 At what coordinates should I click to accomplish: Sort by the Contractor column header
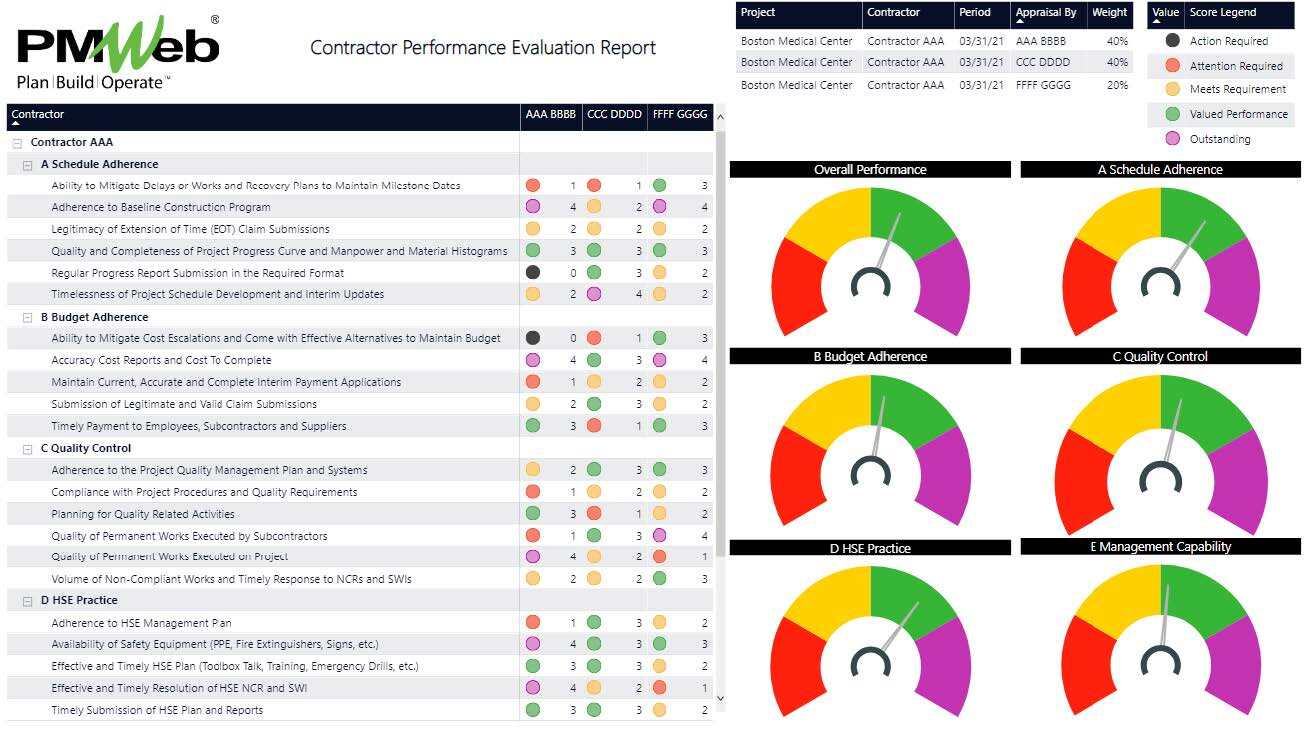click(x=38, y=114)
